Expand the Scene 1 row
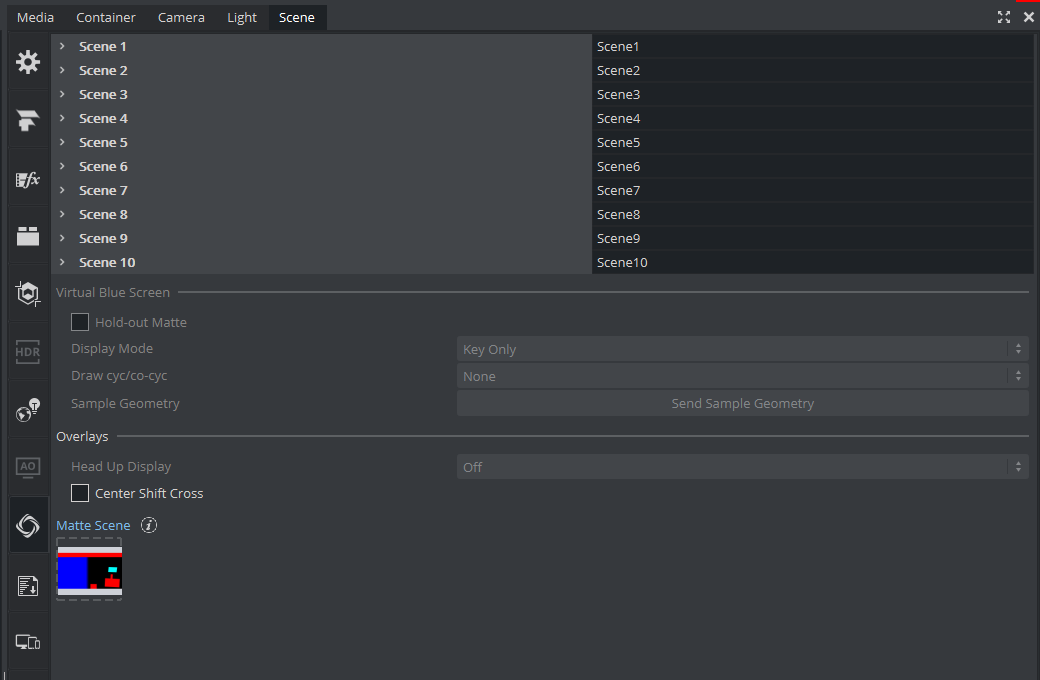This screenshot has width=1040, height=680. tap(62, 46)
